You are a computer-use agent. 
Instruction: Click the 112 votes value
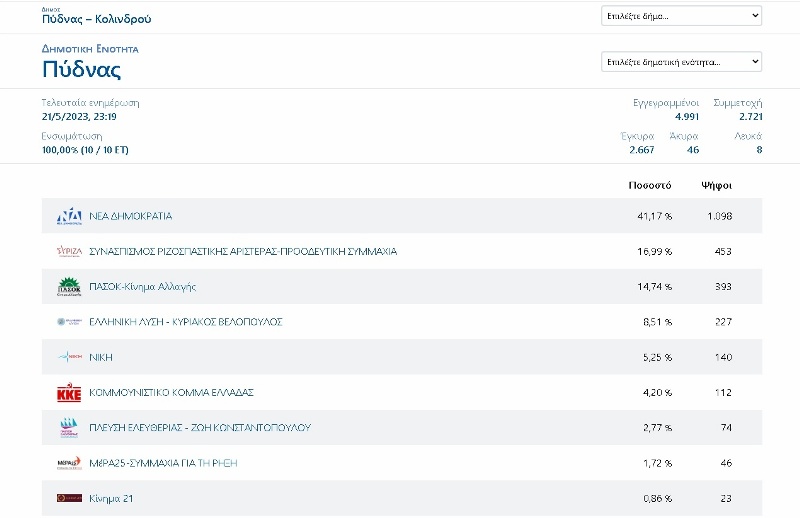[x=723, y=392]
